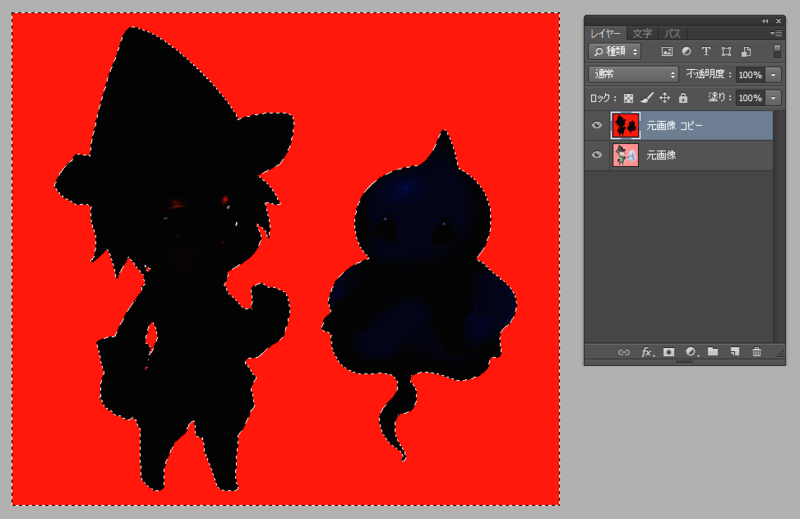Filter layers by adjustment layer icon

(x=687, y=51)
